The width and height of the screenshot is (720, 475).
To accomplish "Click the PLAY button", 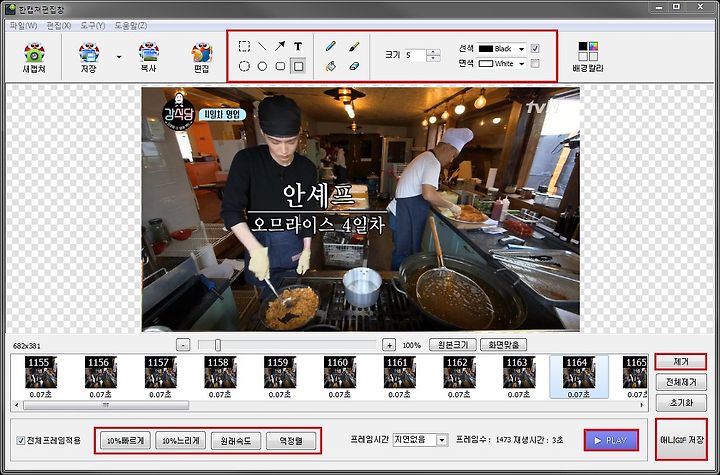I will coord(611,441).
